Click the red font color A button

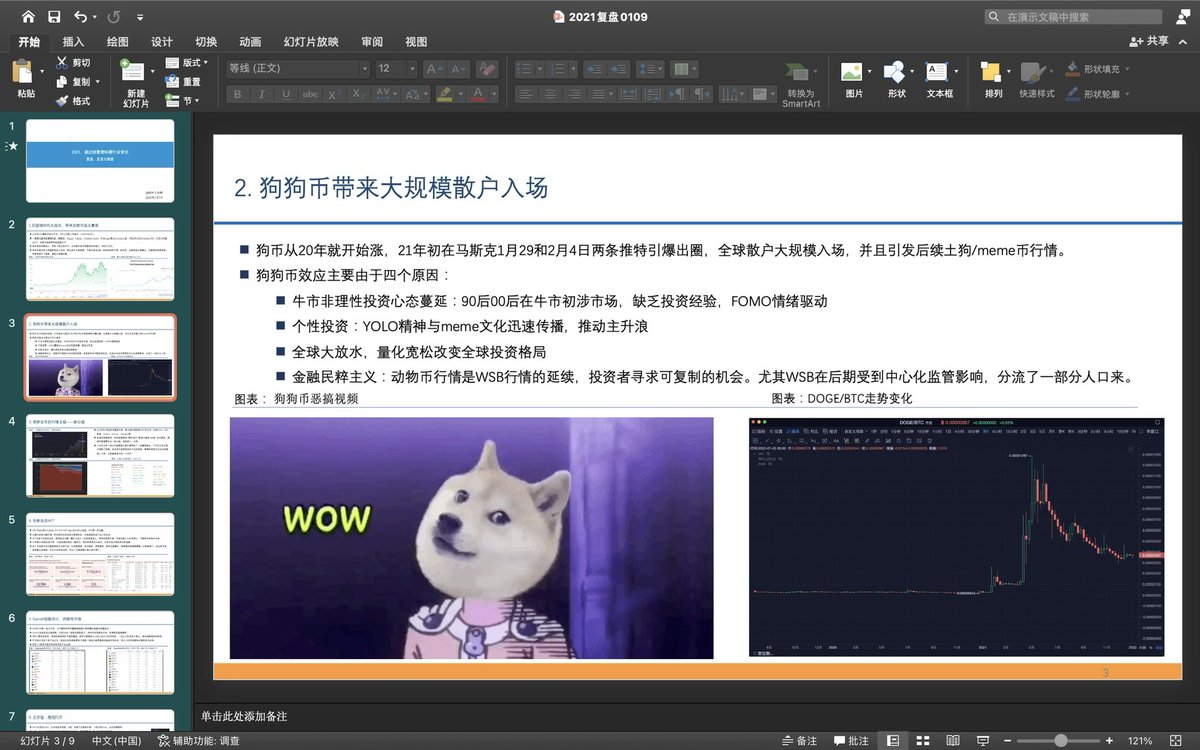pos(478,94)
